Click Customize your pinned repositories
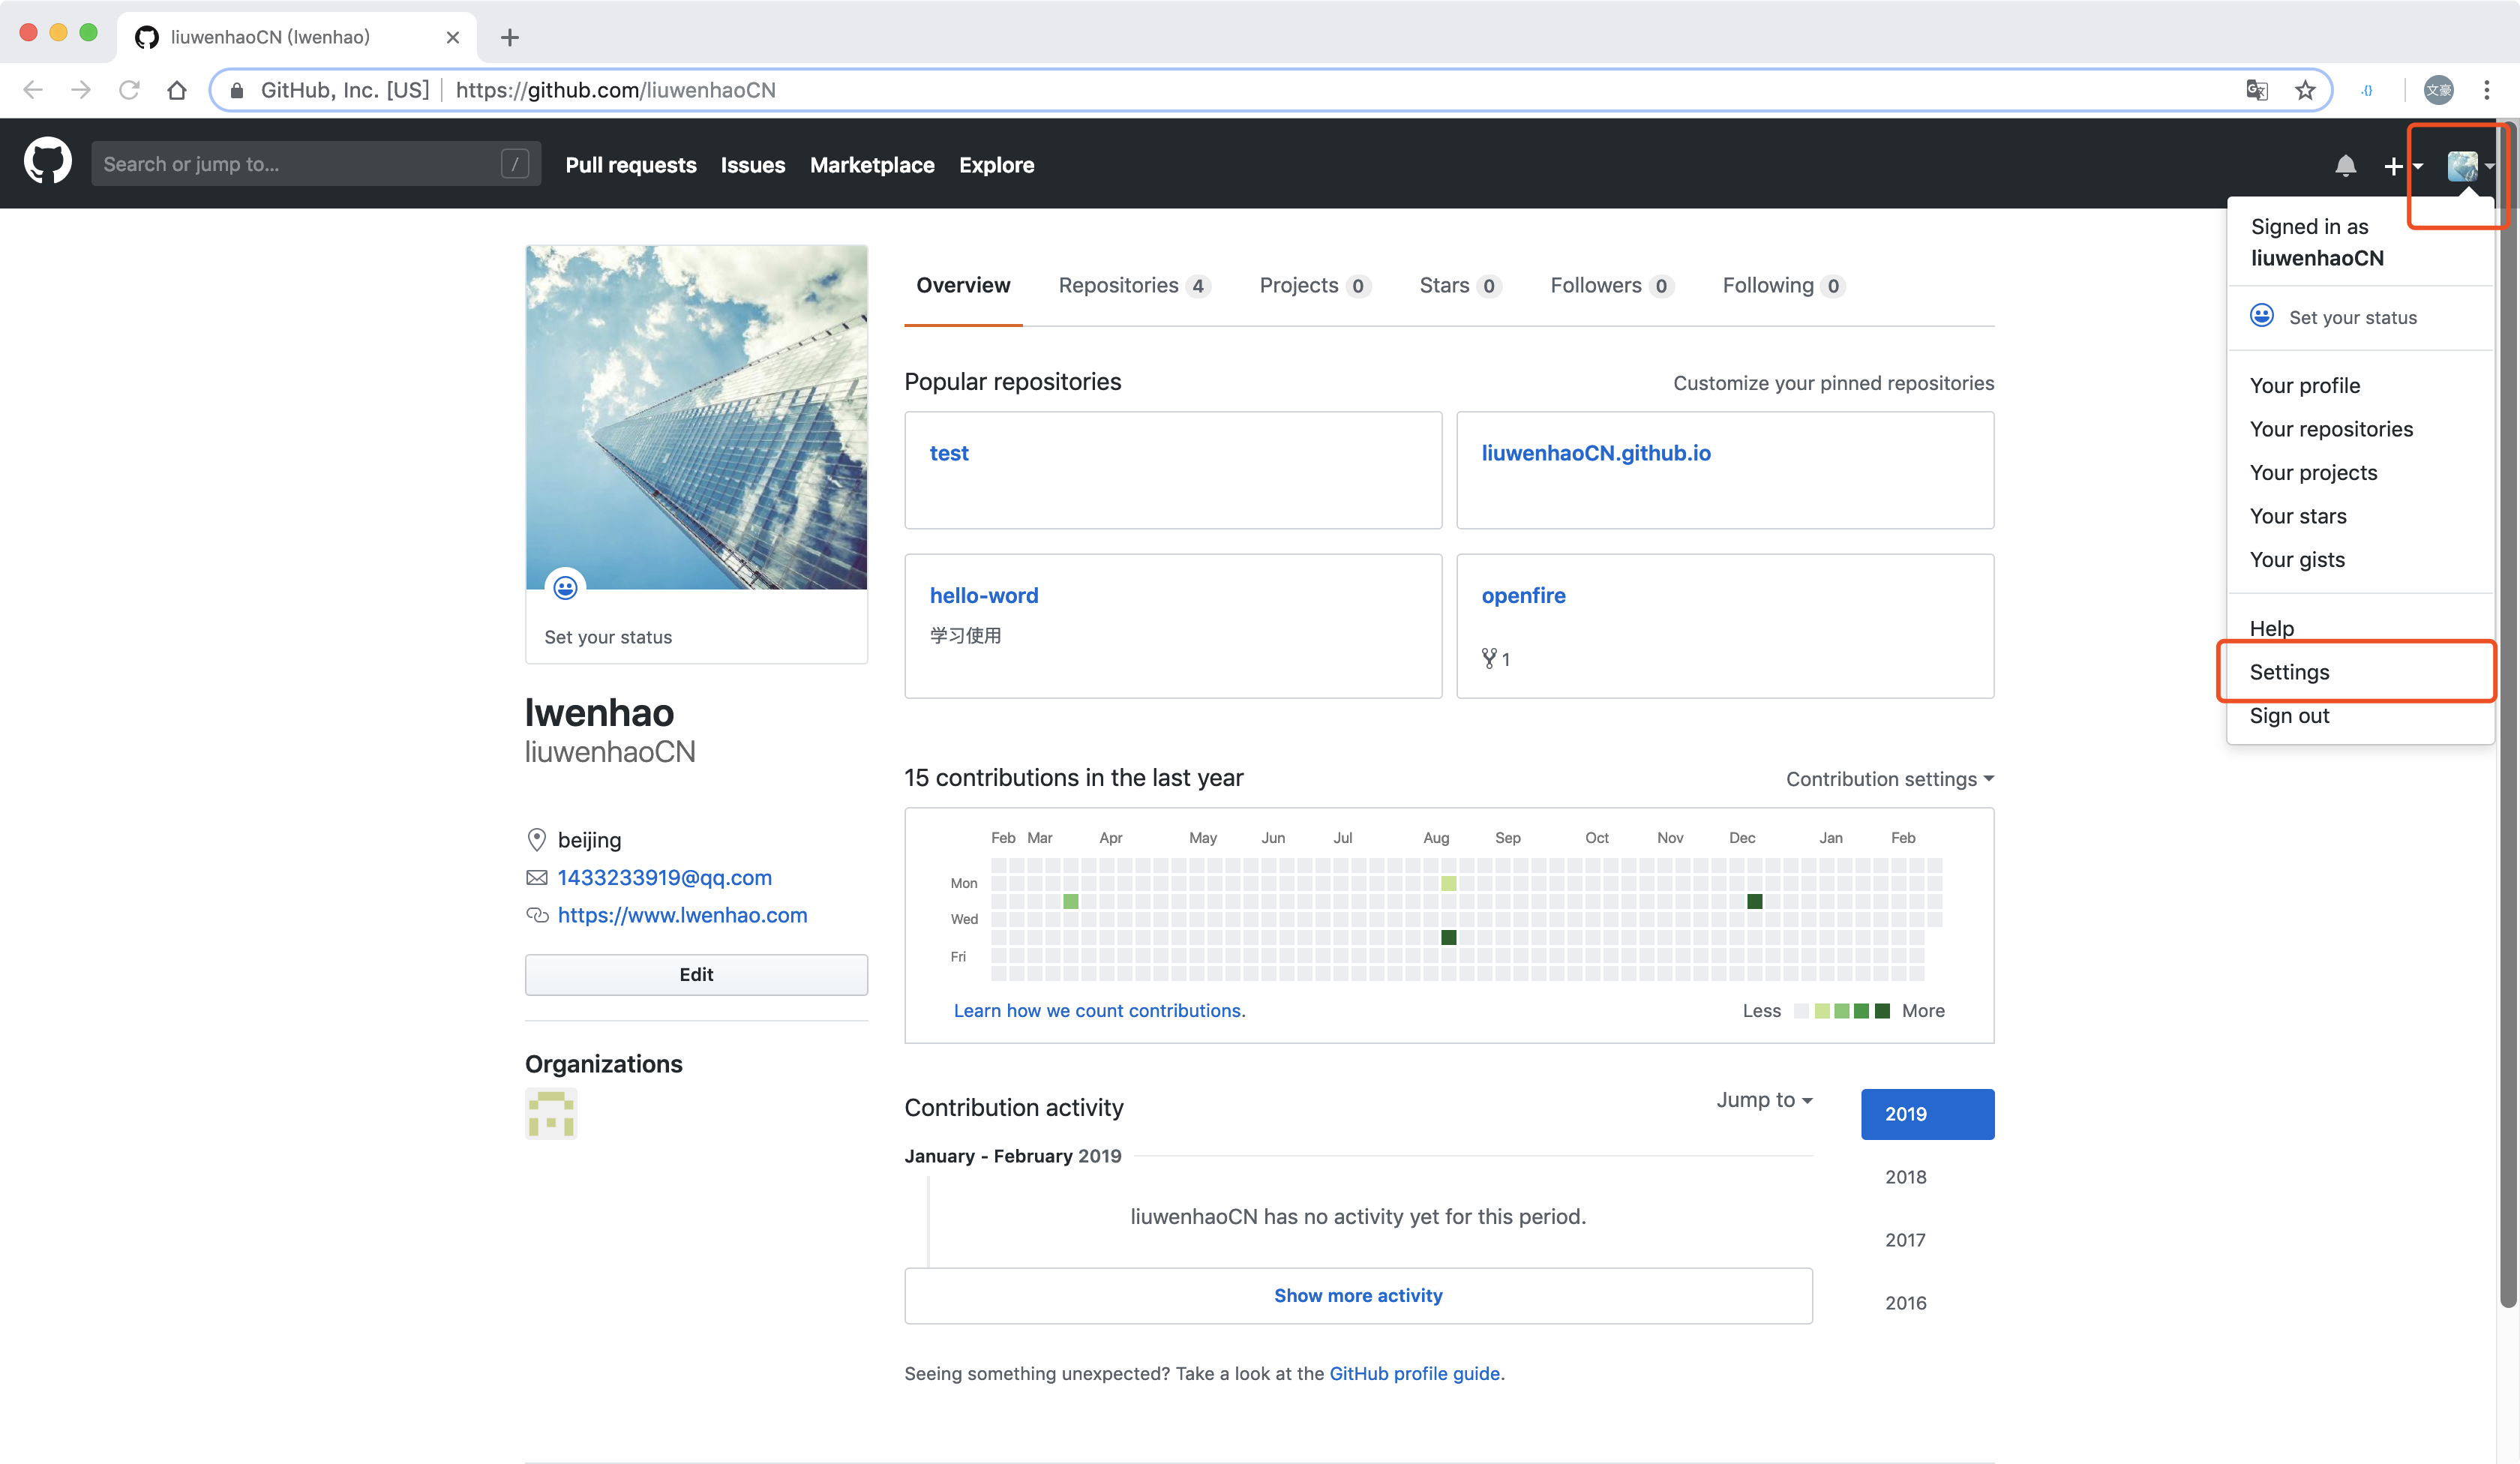 (x=1833, y=383)
